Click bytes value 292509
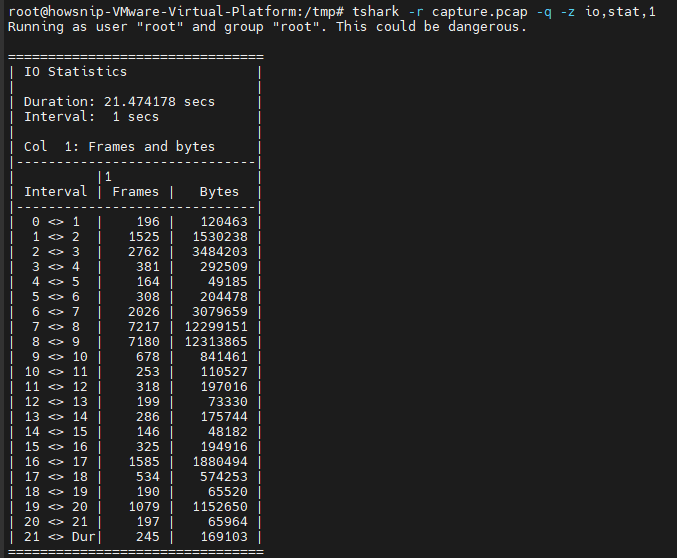Viewport: 677px width, 558px height. pyautogui.click(x=224, y=267)
